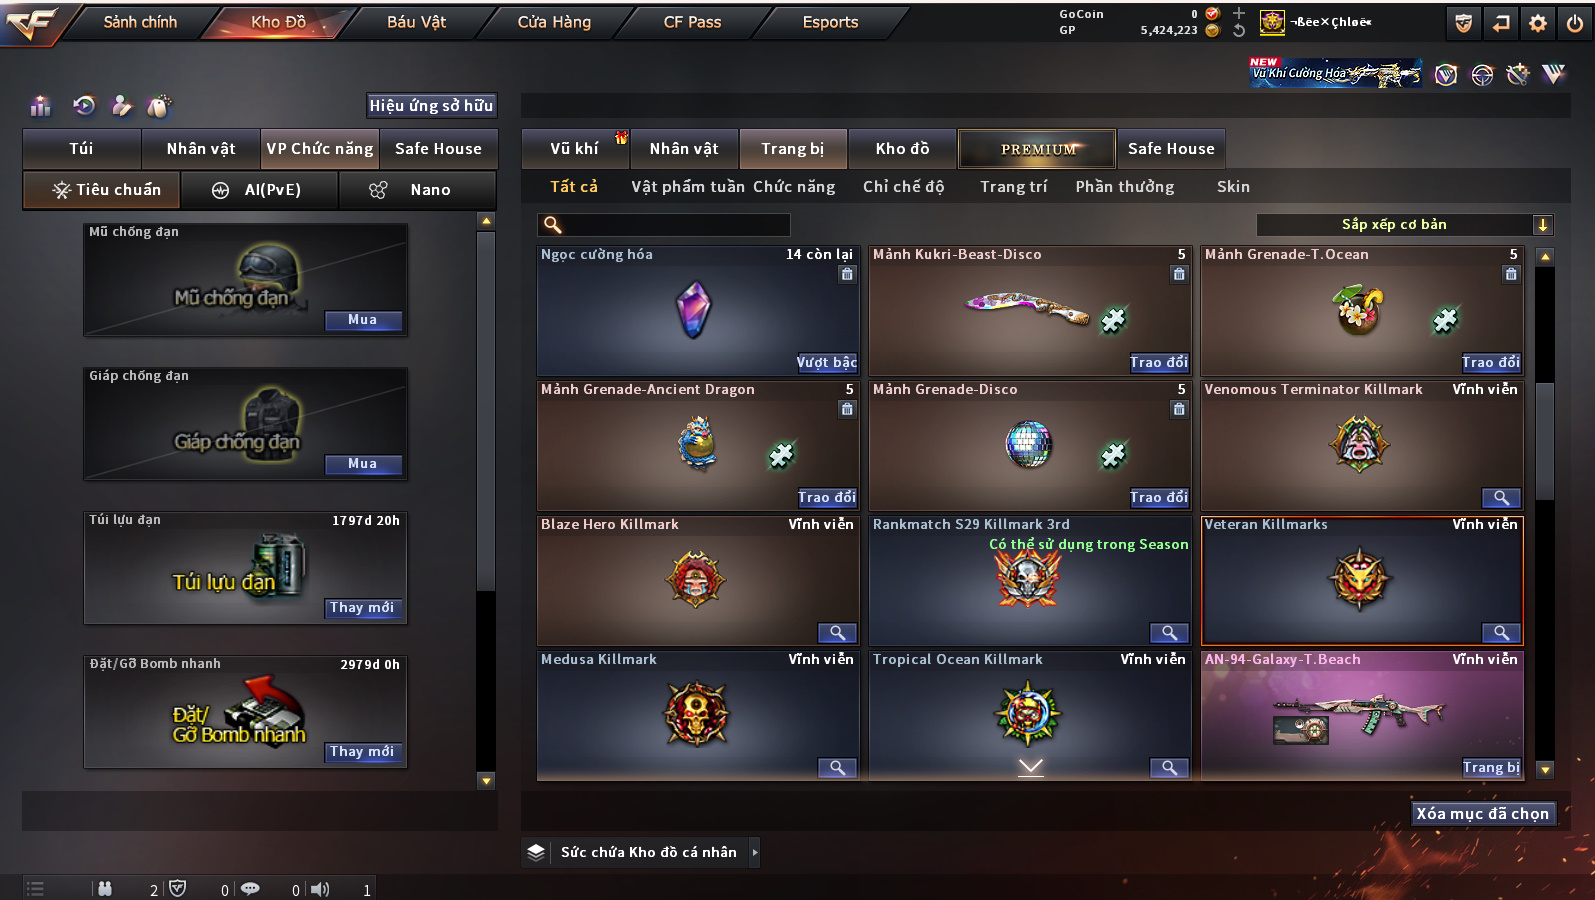Switch to the PREMIUM tab
This screenshot has width=1595, height=900.
coord(1037,149)
